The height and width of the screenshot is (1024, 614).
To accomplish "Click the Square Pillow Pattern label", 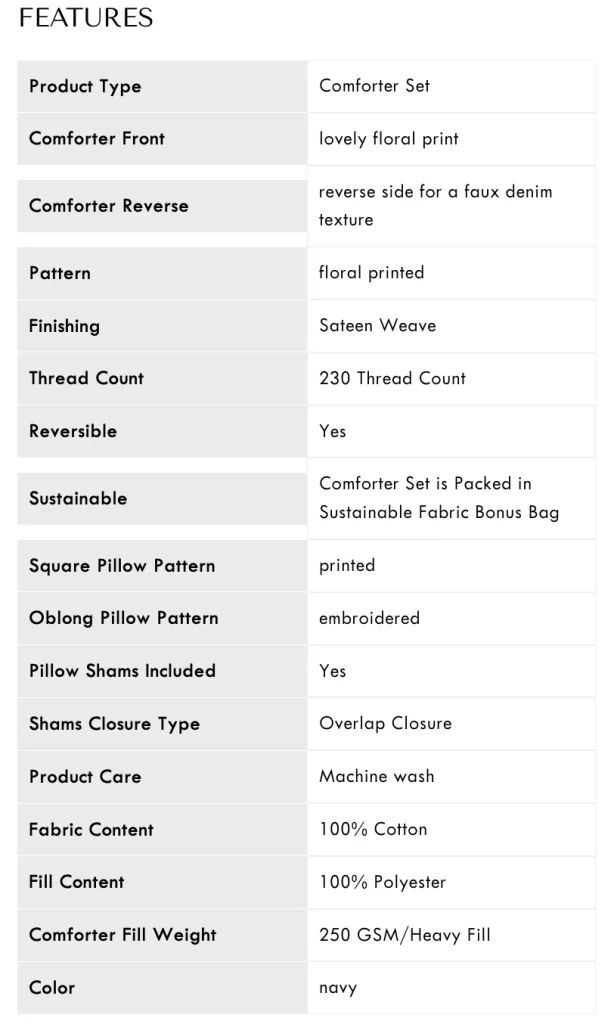I will [122, 566].
